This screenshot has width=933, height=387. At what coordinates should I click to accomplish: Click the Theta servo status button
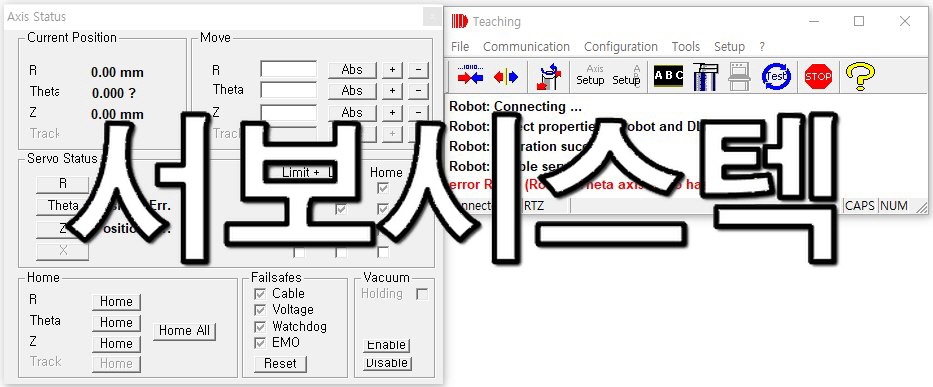pyautogui.click(x=62, y=206)
